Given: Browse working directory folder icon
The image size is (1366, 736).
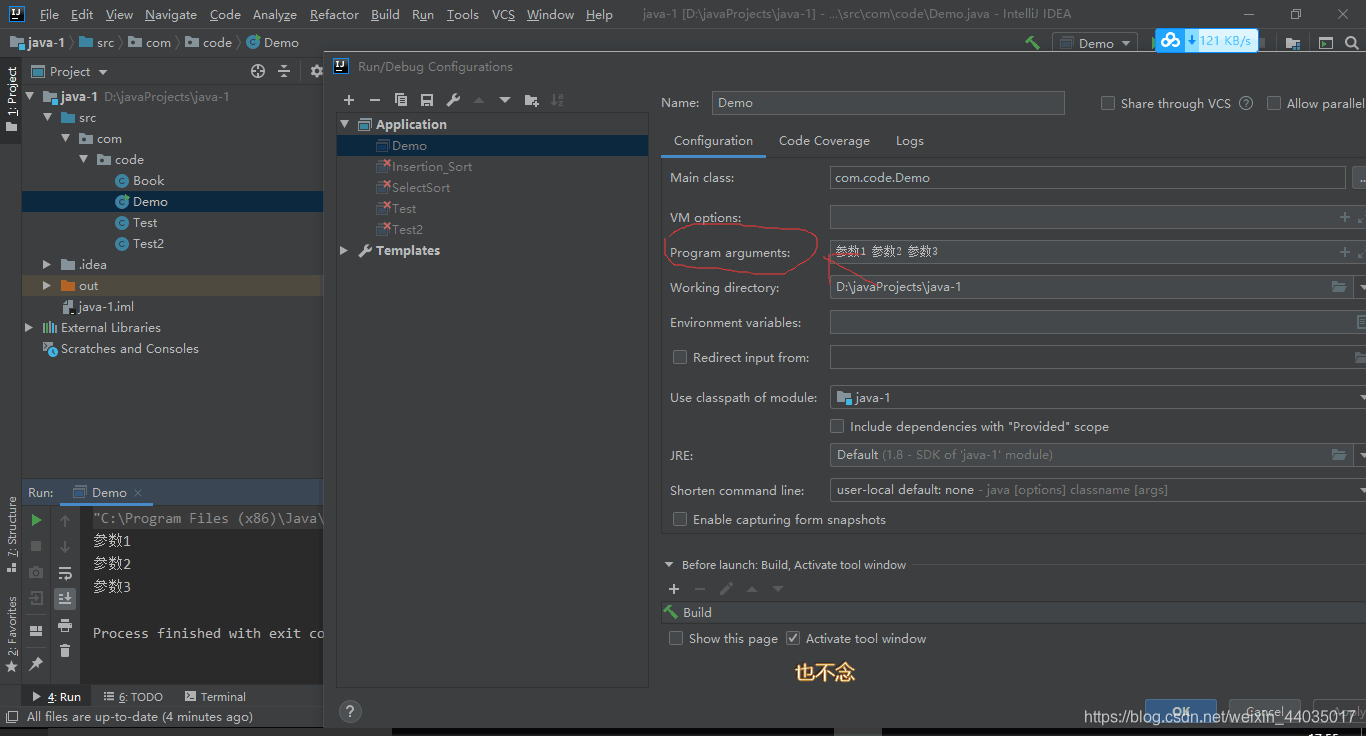Looking at the screenshot, I should coord(1339,287).
